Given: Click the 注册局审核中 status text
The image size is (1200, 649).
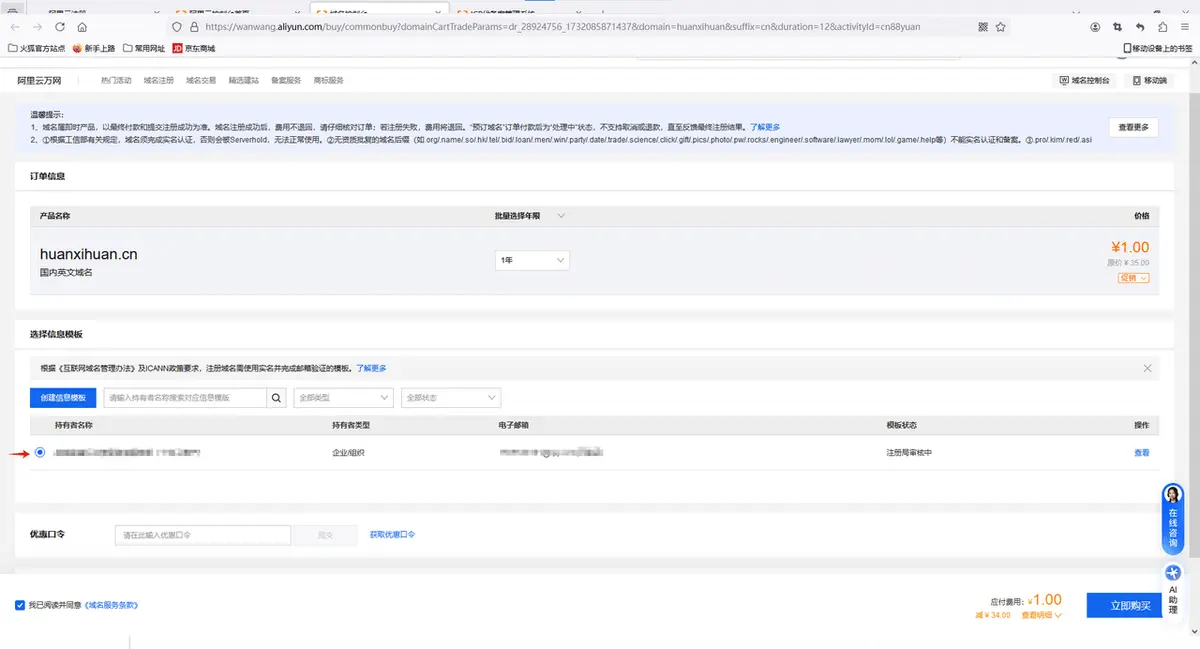Looking at the screenshot, I should click(x=909, y=452).
